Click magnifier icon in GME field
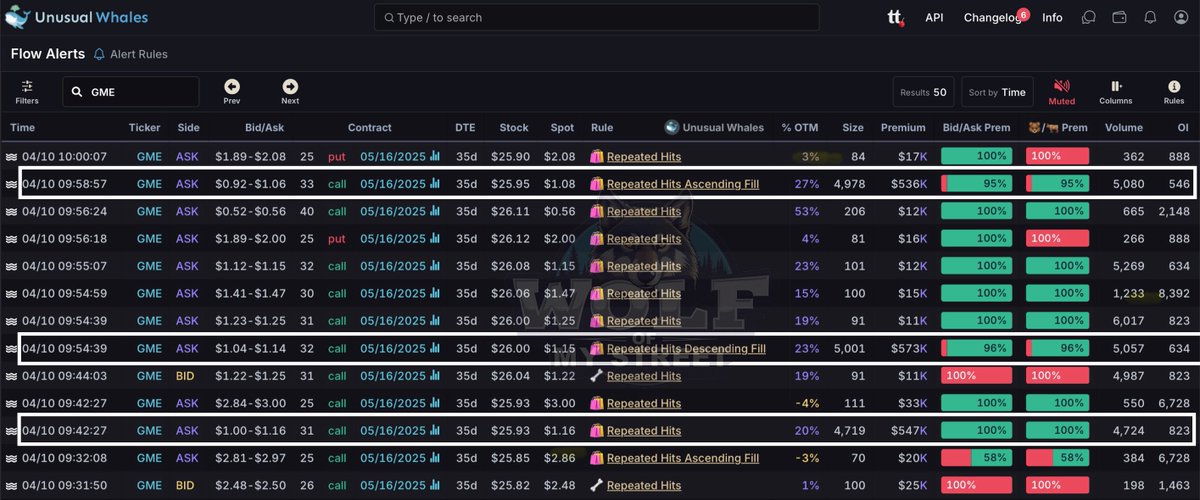 pos(76,92)
